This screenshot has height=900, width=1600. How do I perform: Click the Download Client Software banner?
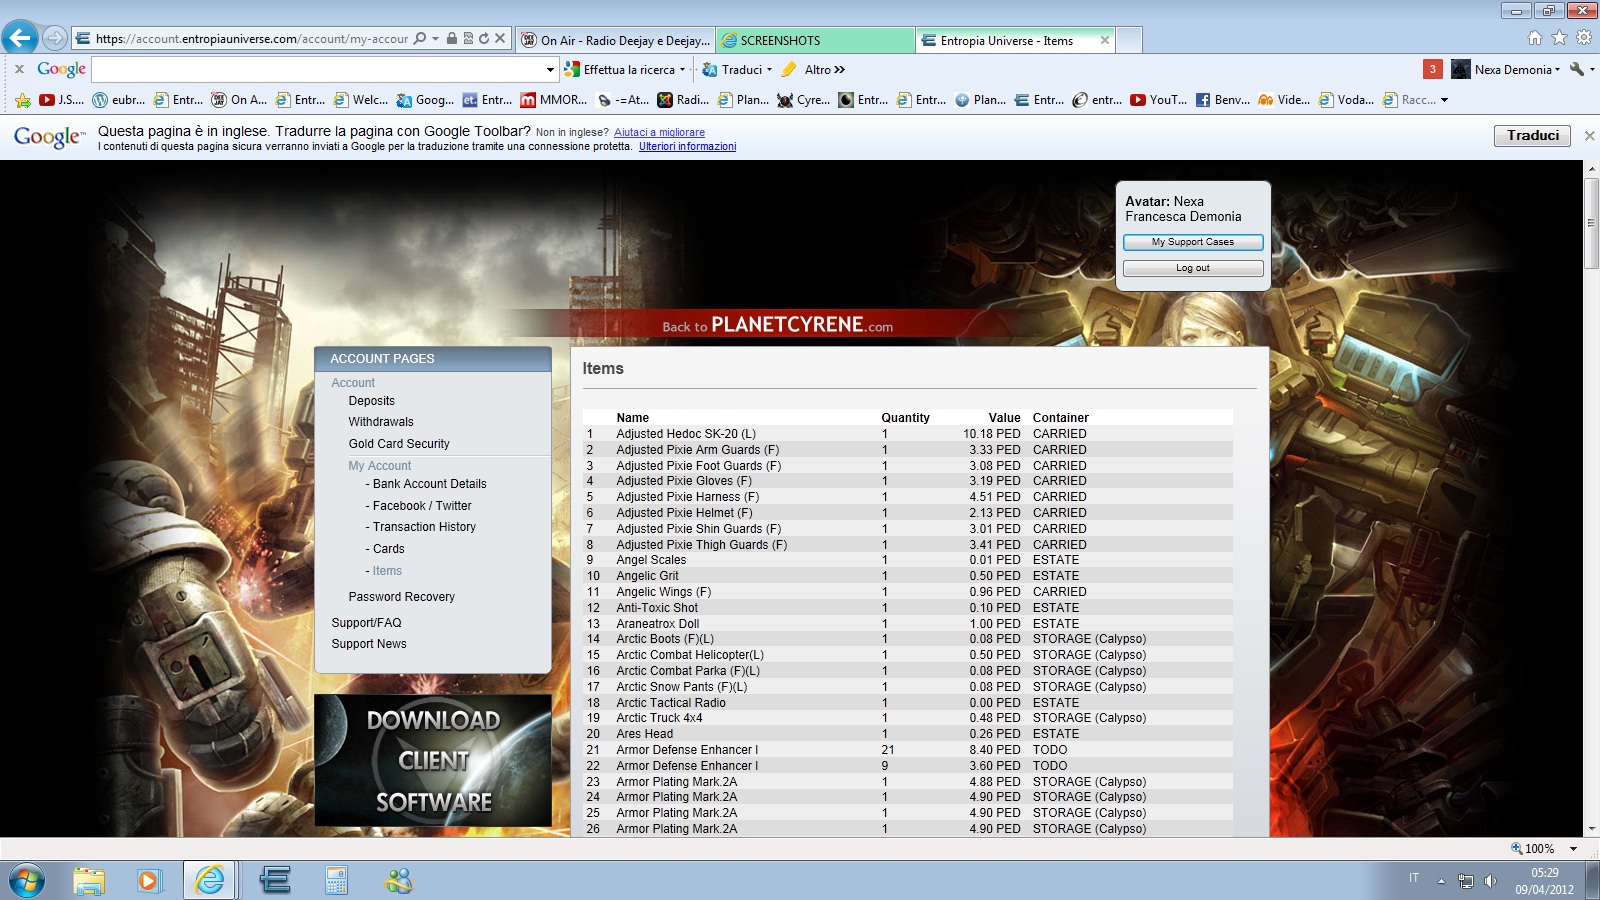point(433,760)
